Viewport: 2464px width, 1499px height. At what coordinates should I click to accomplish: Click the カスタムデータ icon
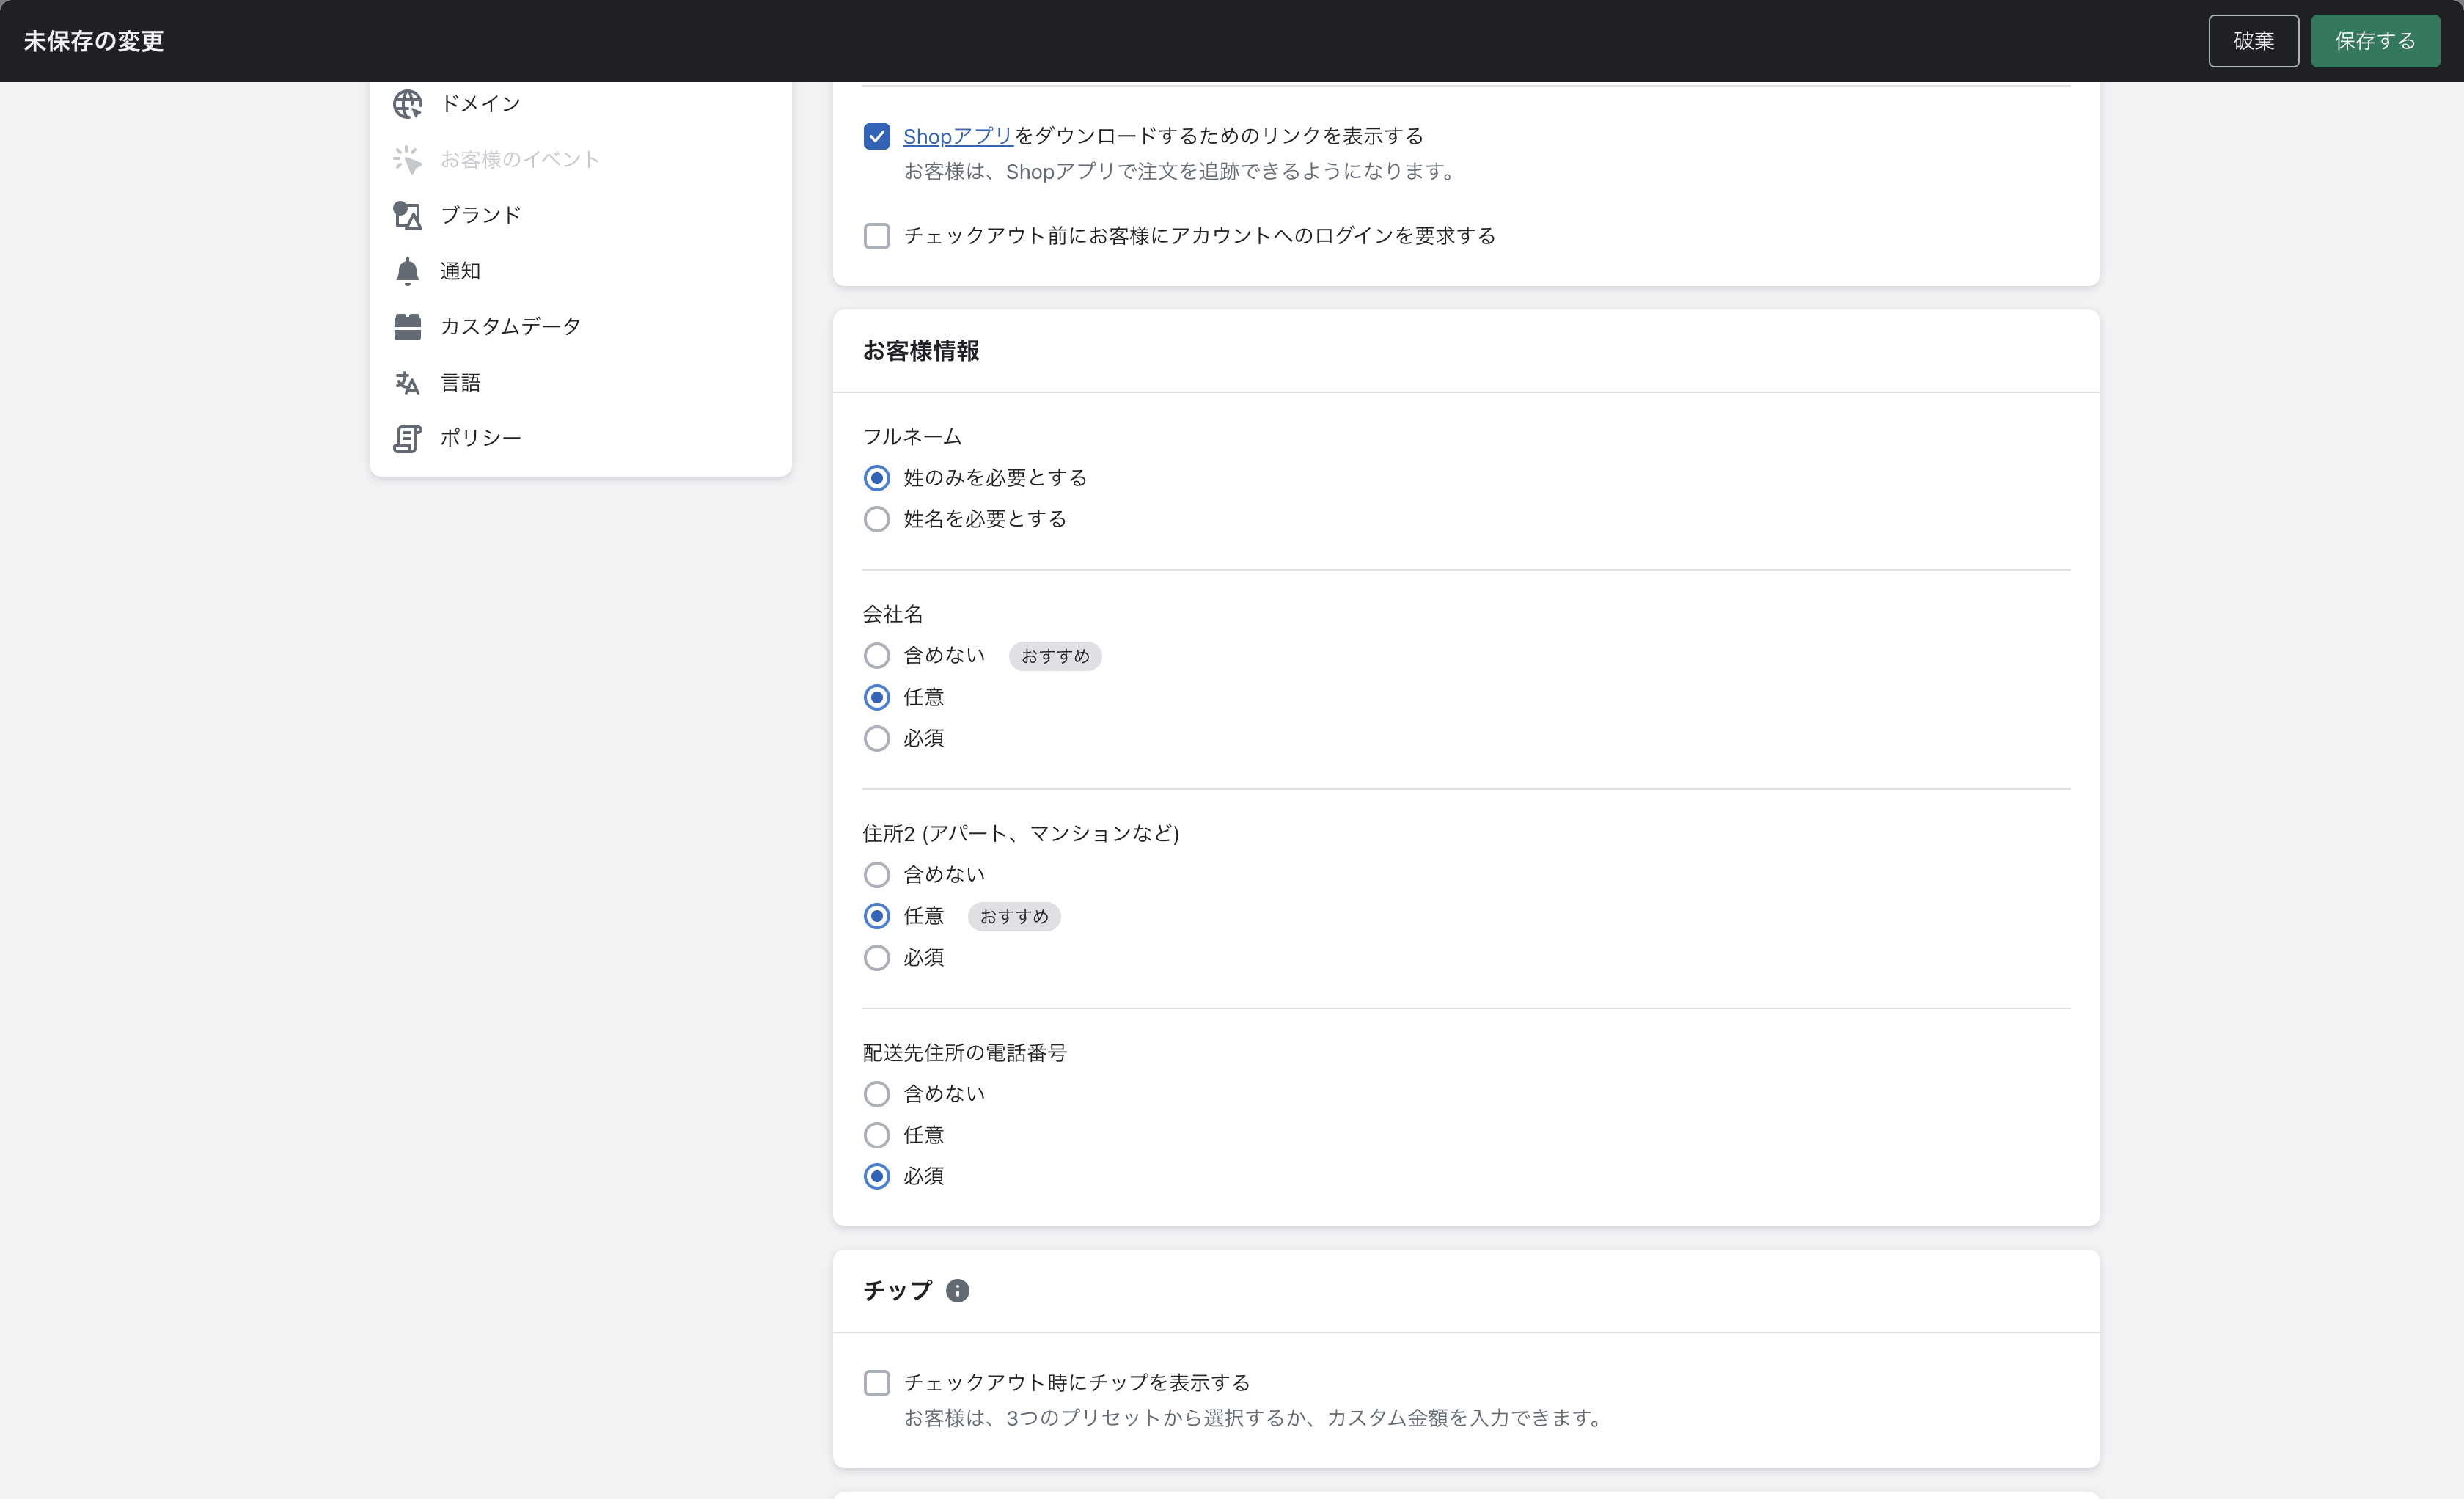click(407, 327)
